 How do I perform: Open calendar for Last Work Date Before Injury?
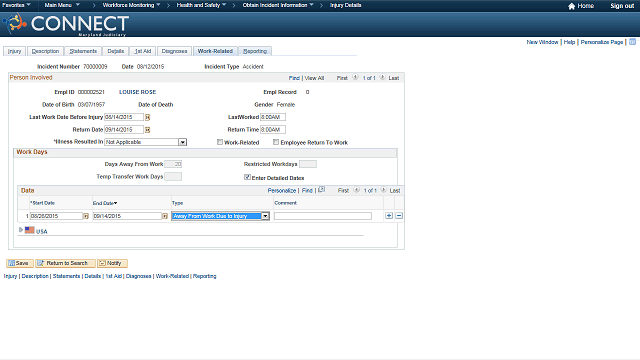click(x=147, y=118)
